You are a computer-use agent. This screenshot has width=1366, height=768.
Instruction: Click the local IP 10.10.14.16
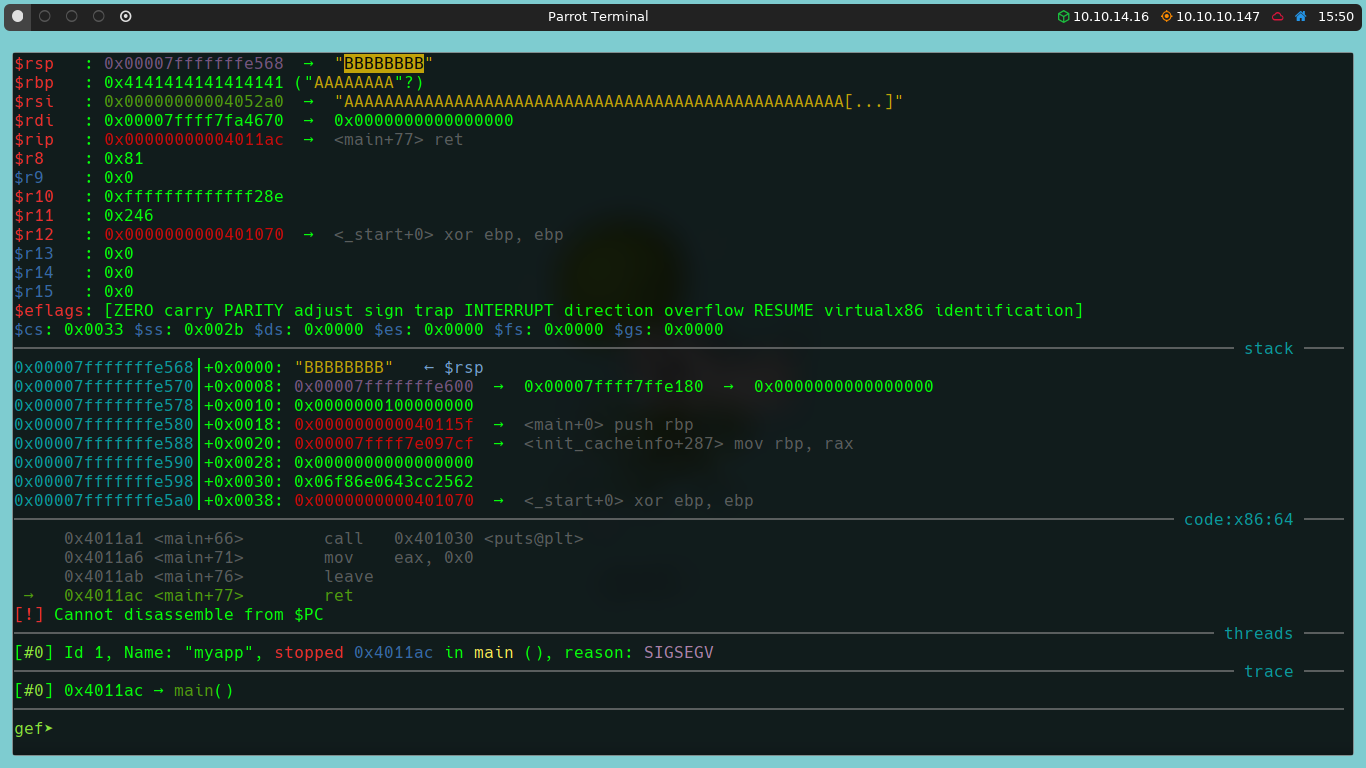pos(1111,16)
